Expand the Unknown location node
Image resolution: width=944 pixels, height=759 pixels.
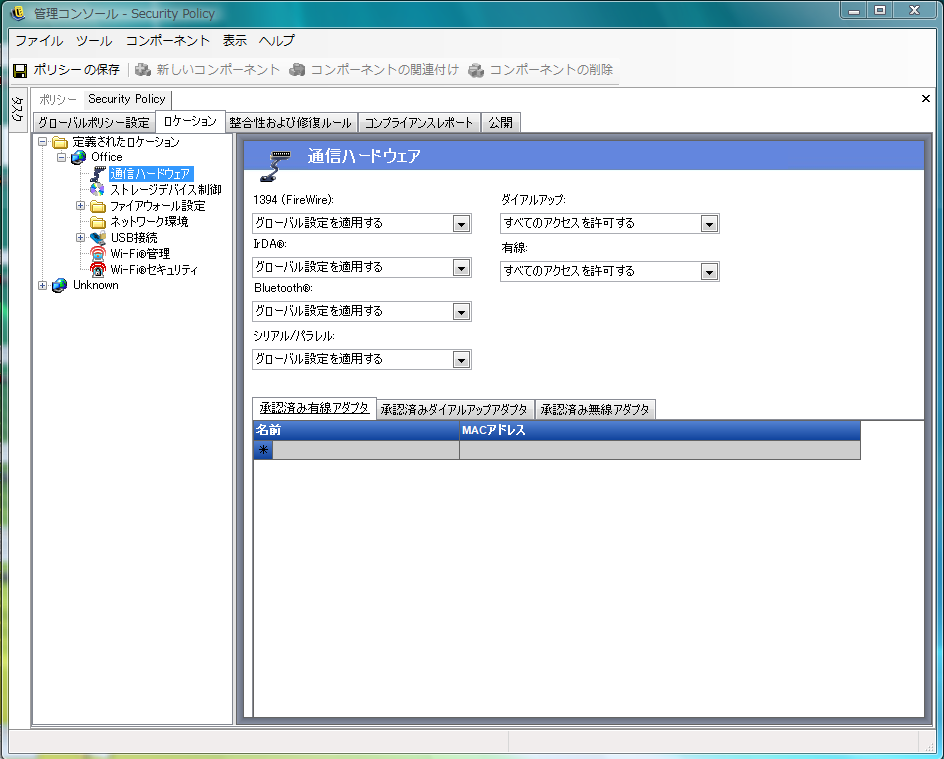tap(43, 285)
